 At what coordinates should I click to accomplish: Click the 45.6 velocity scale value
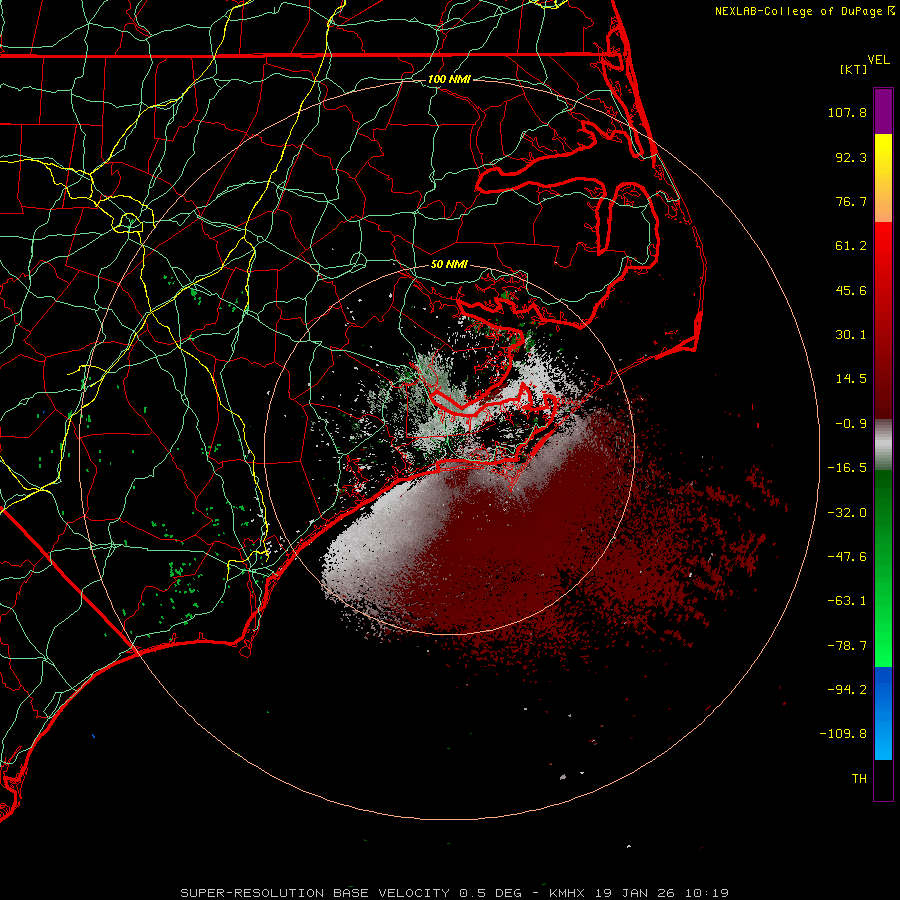click(851, 290)
